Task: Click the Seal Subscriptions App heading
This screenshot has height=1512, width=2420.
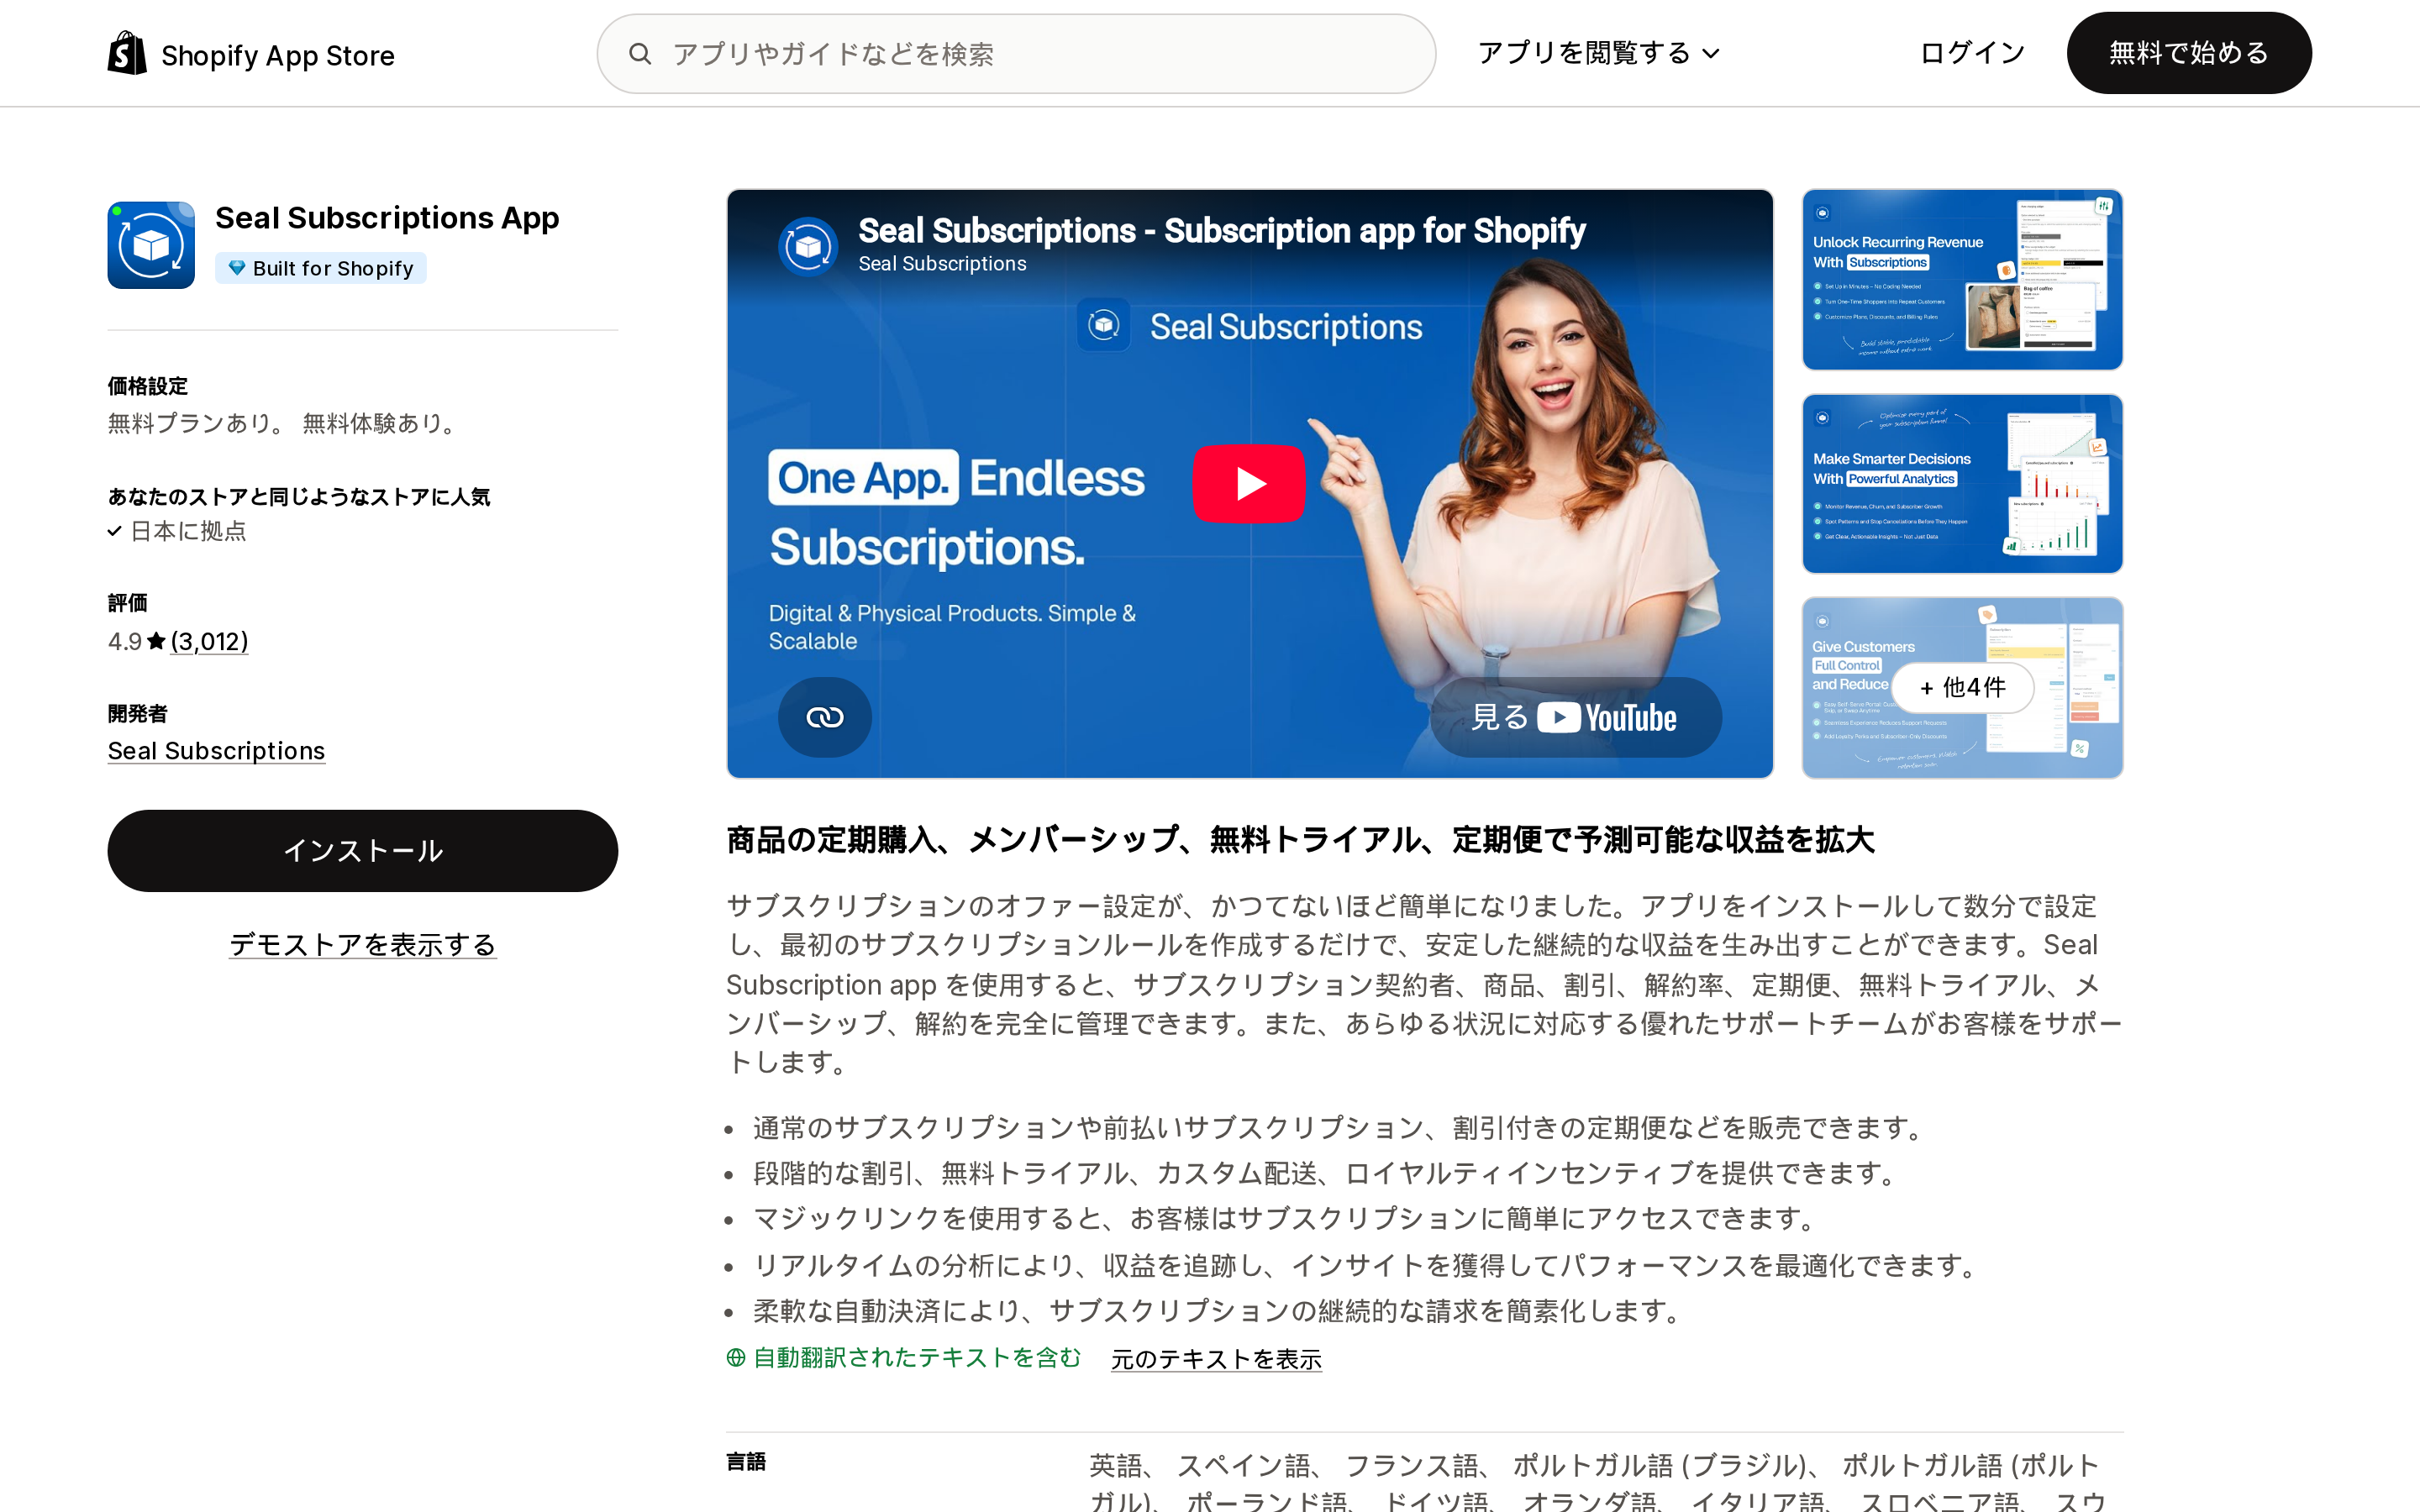Action: (387, 218)
